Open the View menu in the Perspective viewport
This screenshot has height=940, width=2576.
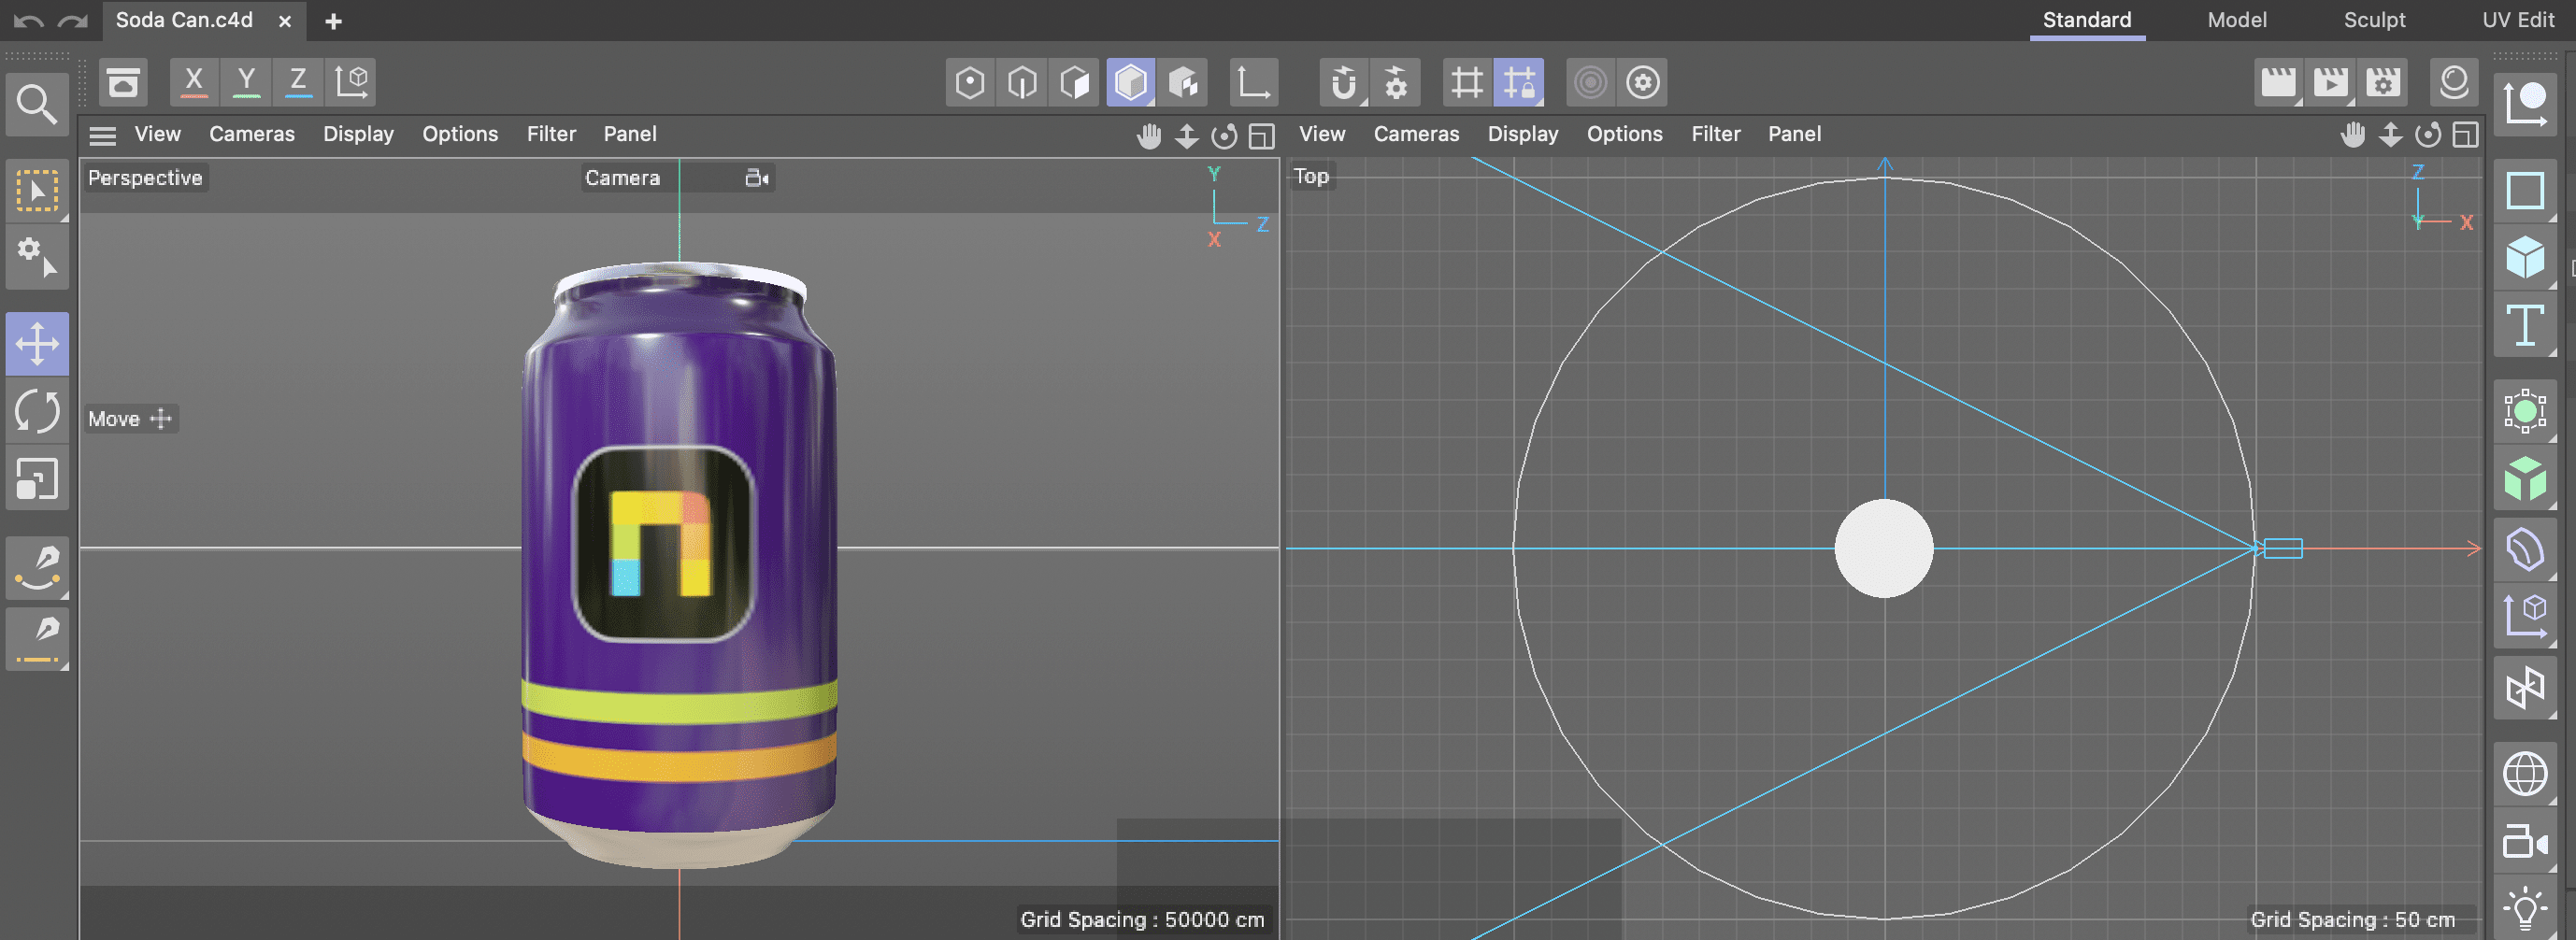pyautogui.click(x=157, y=134)
